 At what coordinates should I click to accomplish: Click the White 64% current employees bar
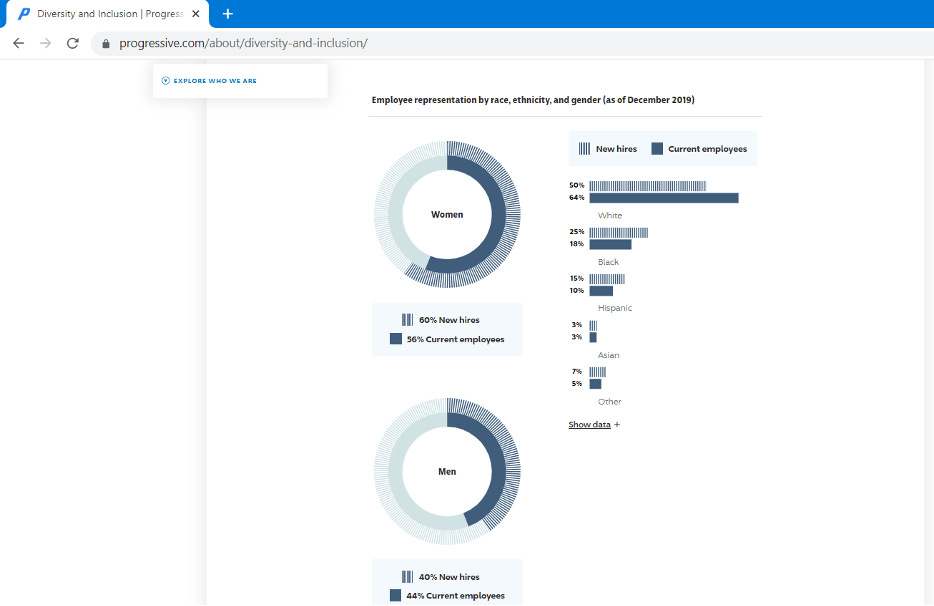tap(664, 198)
